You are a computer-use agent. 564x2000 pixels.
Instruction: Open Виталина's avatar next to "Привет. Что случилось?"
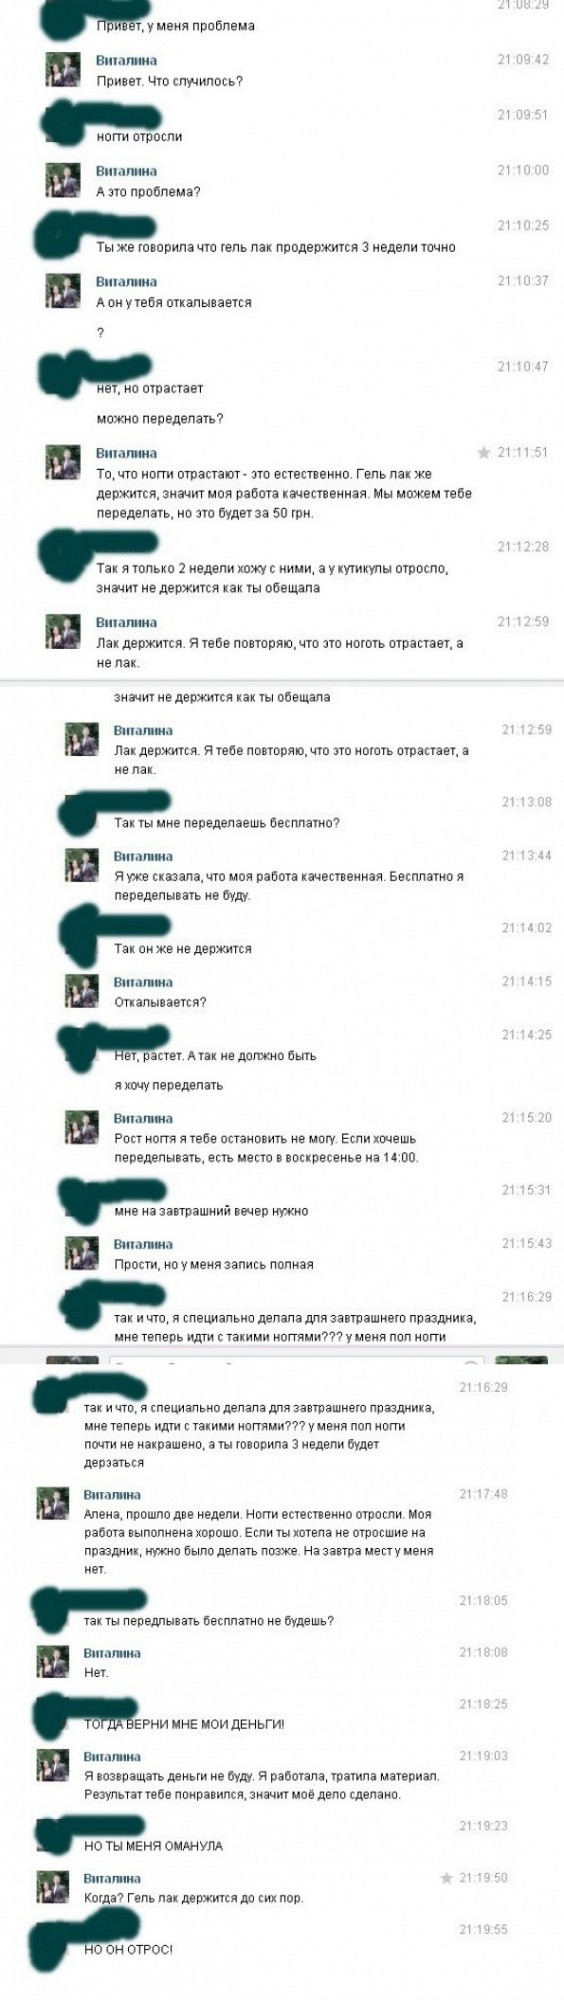[x=62, y=70]
